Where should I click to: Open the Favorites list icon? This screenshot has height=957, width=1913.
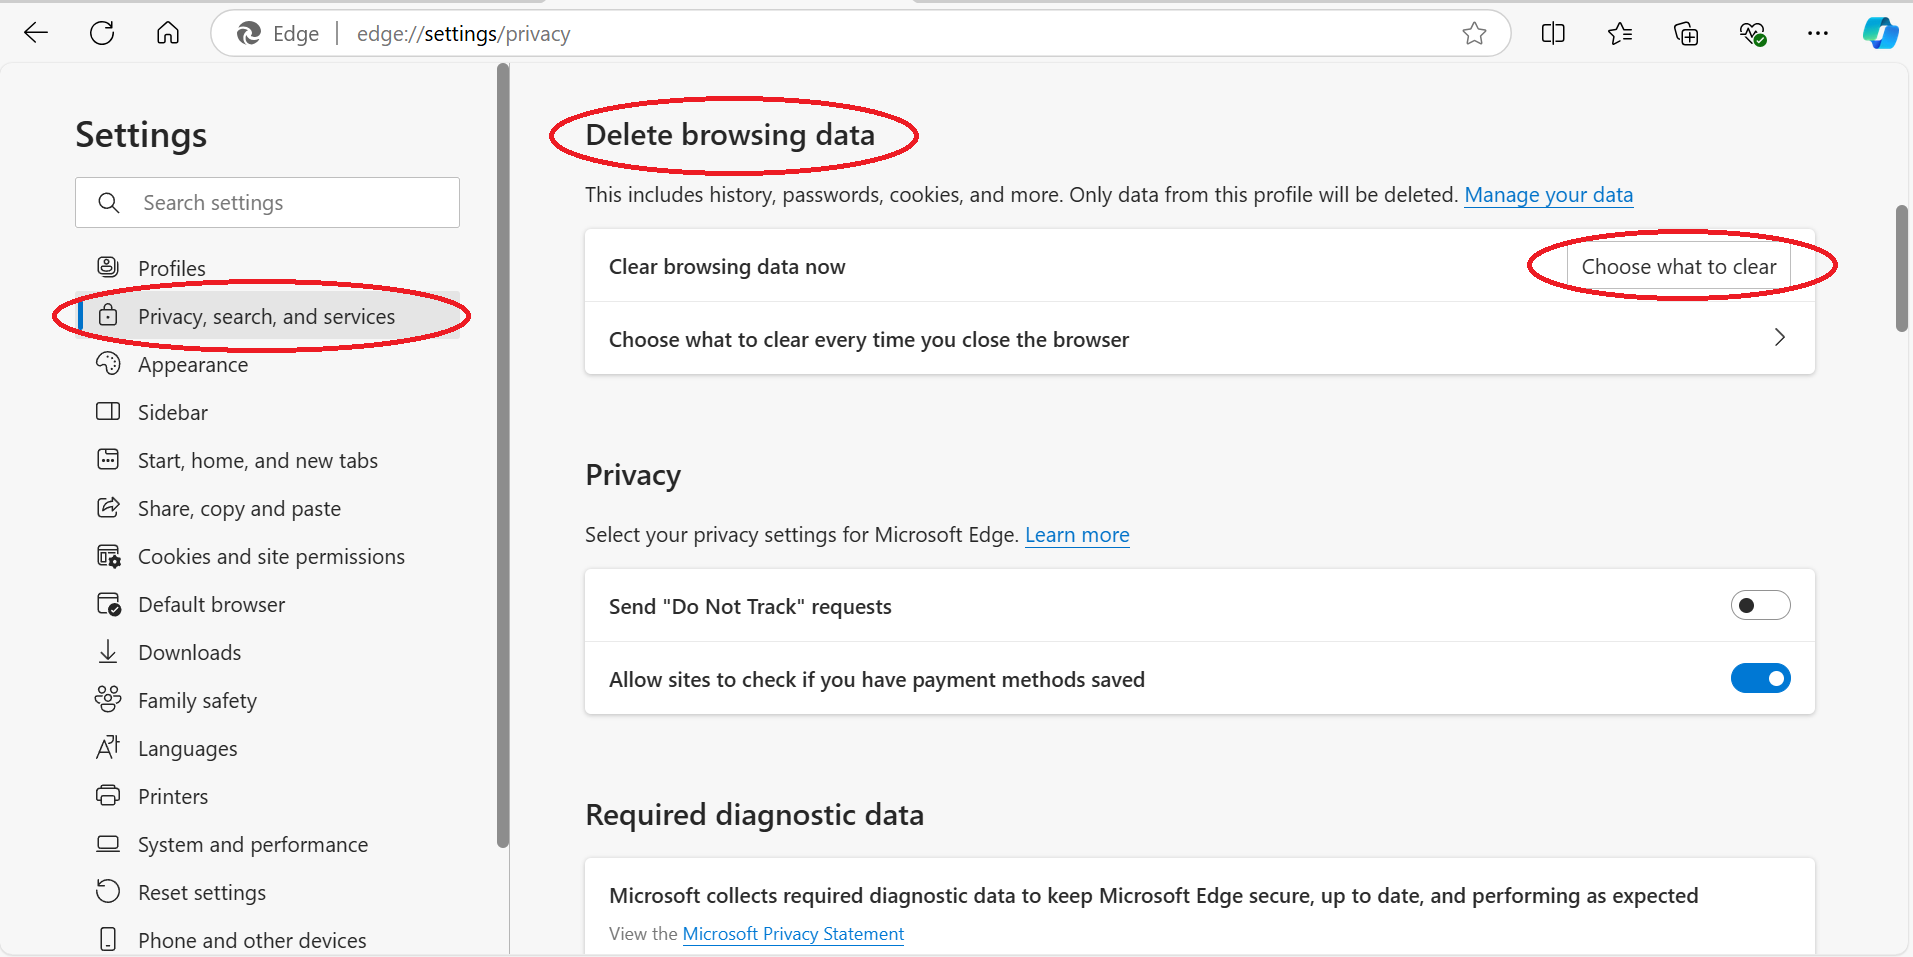click(x=1620, y=34)
